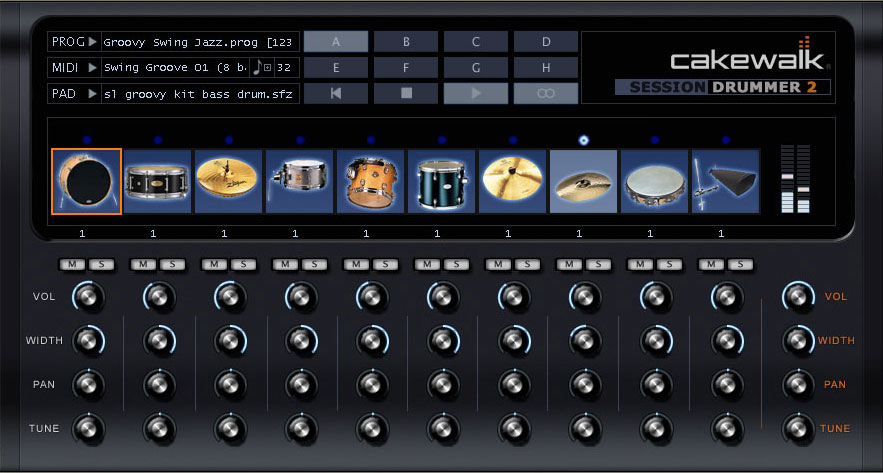Select the cowbell pad
This screenshot has height=473, width=883.
click(x=725, y=181)
